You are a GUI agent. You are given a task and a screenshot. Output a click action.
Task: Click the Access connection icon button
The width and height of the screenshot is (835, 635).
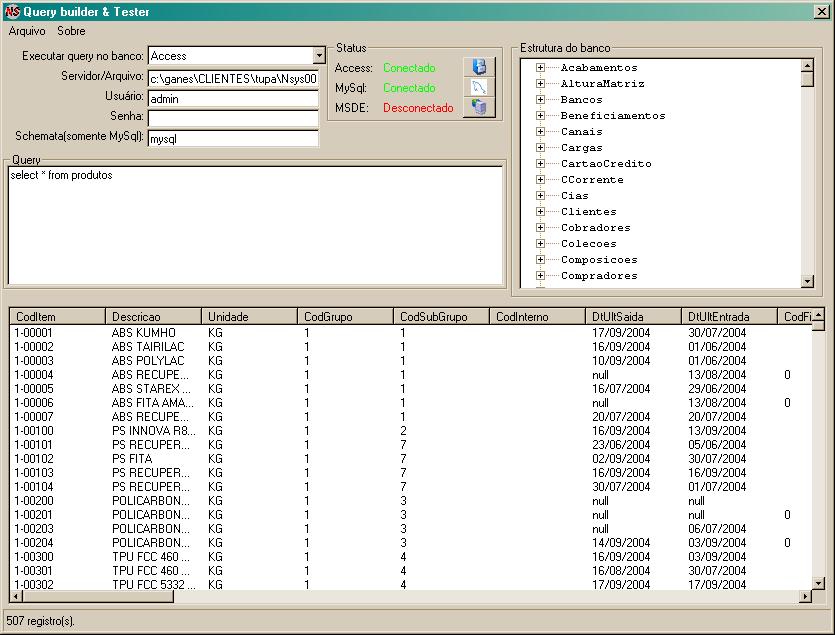tap(478, 67)
